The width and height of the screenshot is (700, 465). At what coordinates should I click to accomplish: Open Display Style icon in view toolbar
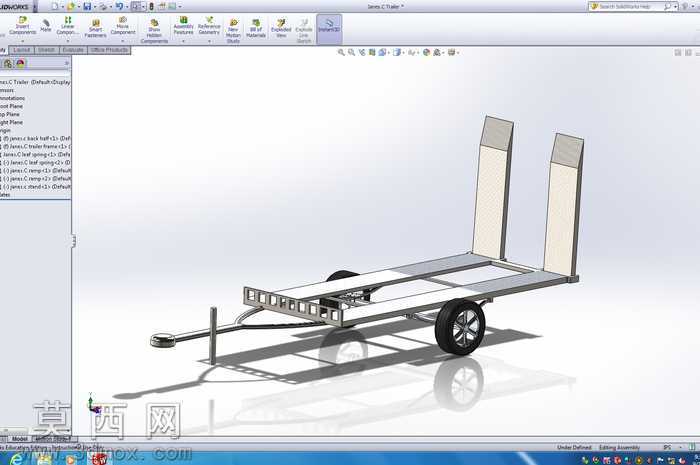point(396,53)
